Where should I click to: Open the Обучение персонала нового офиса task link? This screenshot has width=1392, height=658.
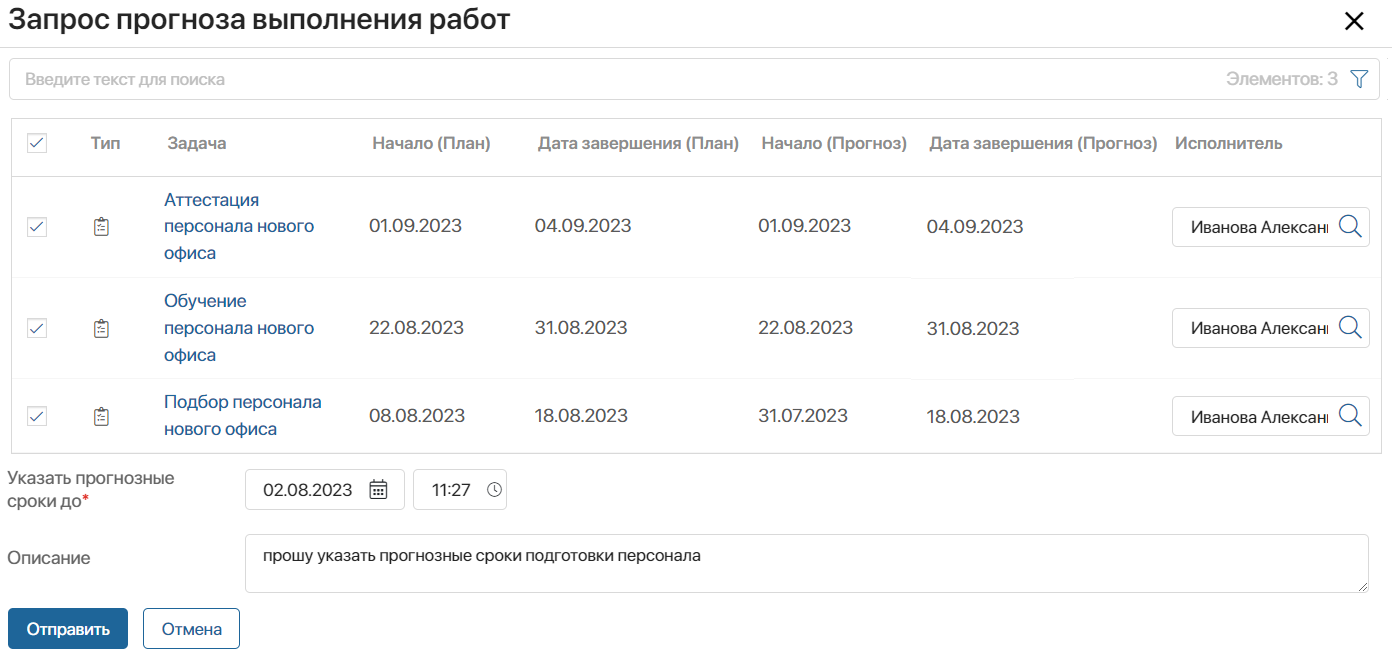pos(239,328)
